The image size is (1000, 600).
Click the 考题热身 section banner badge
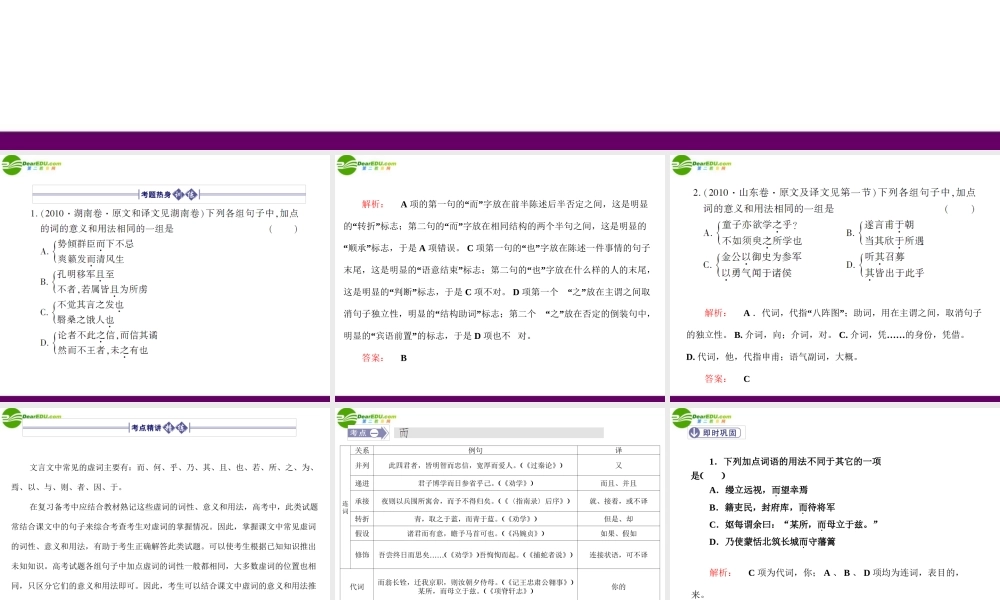point(169,194)
